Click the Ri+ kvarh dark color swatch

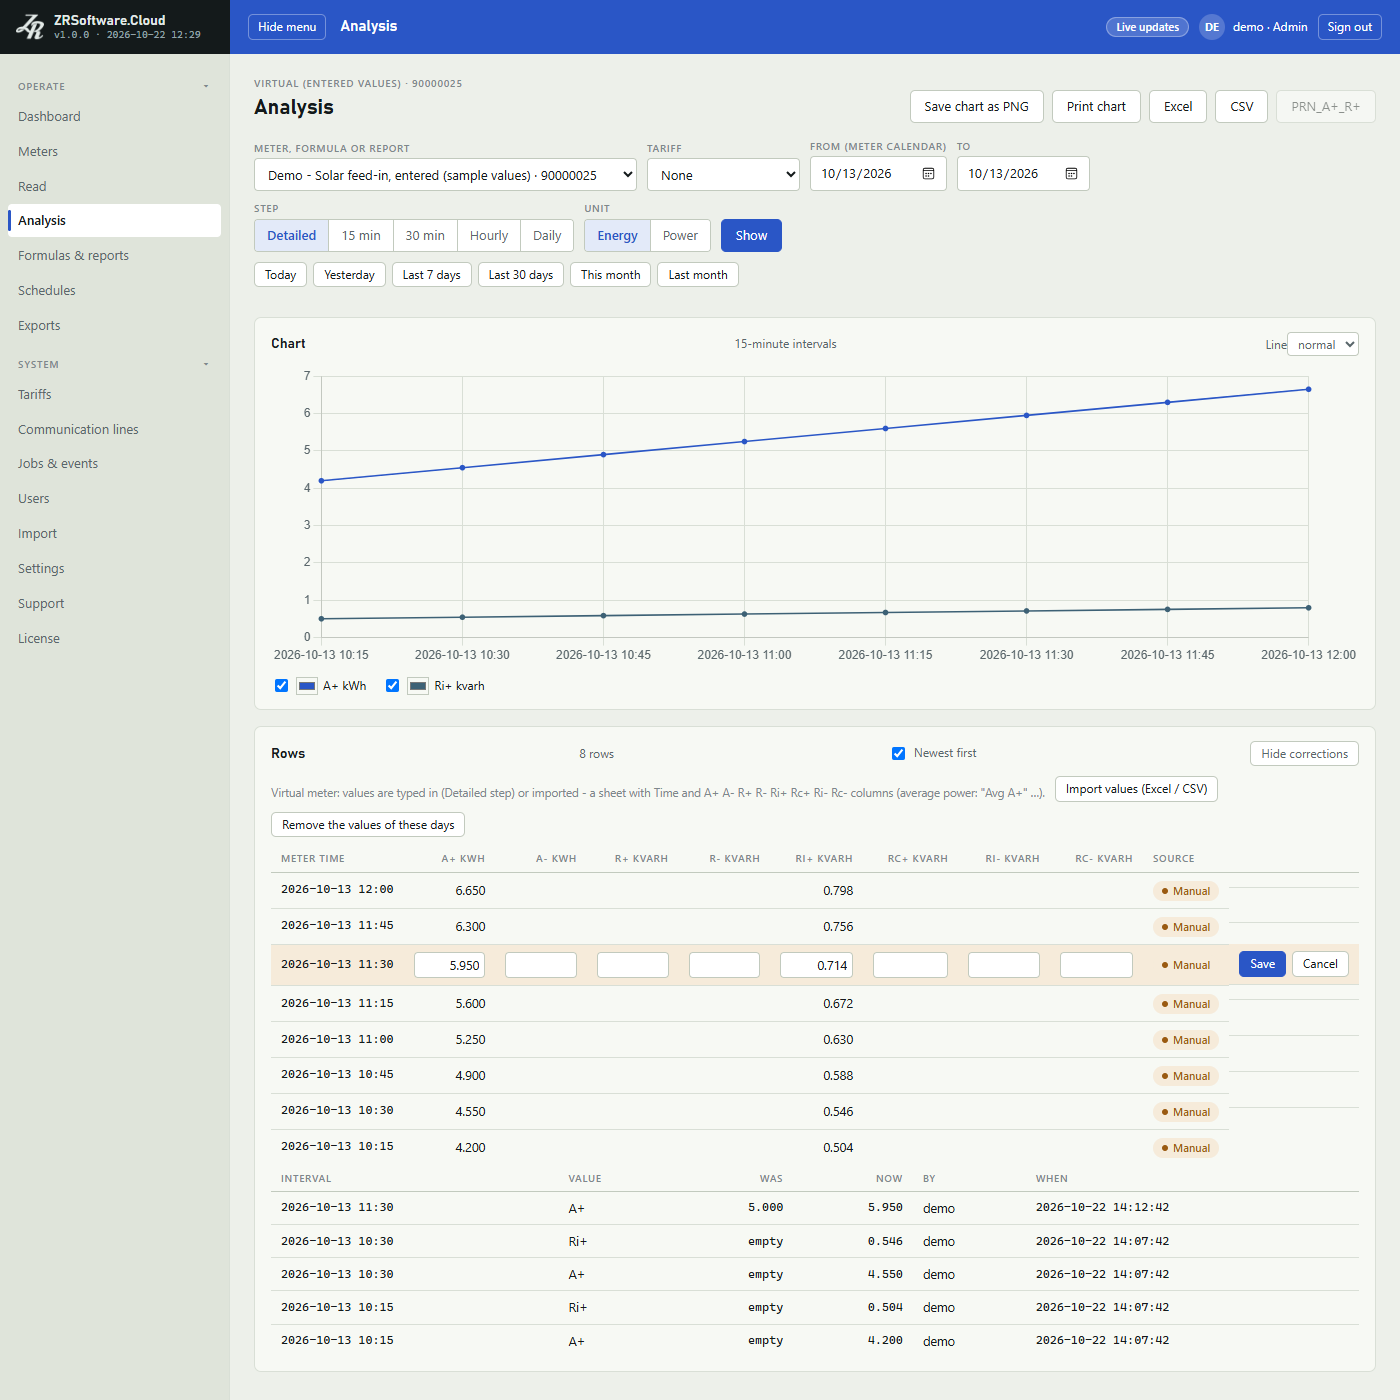pos(418,686)
